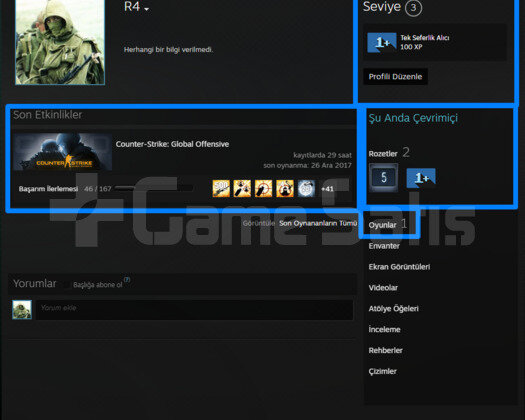This screenshot has height=420, width=525.
Task: Click the Profili Düzenle button
Action: [x=395, y=77]
